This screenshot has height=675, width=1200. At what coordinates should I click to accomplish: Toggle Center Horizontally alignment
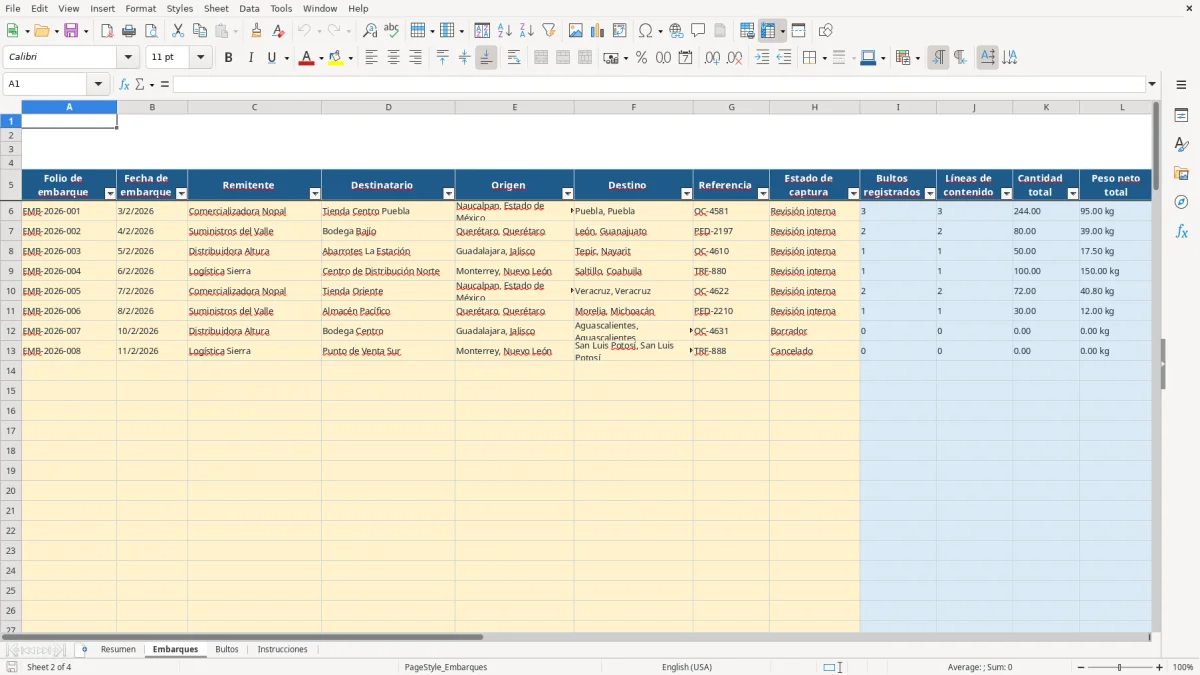(393, 58)
